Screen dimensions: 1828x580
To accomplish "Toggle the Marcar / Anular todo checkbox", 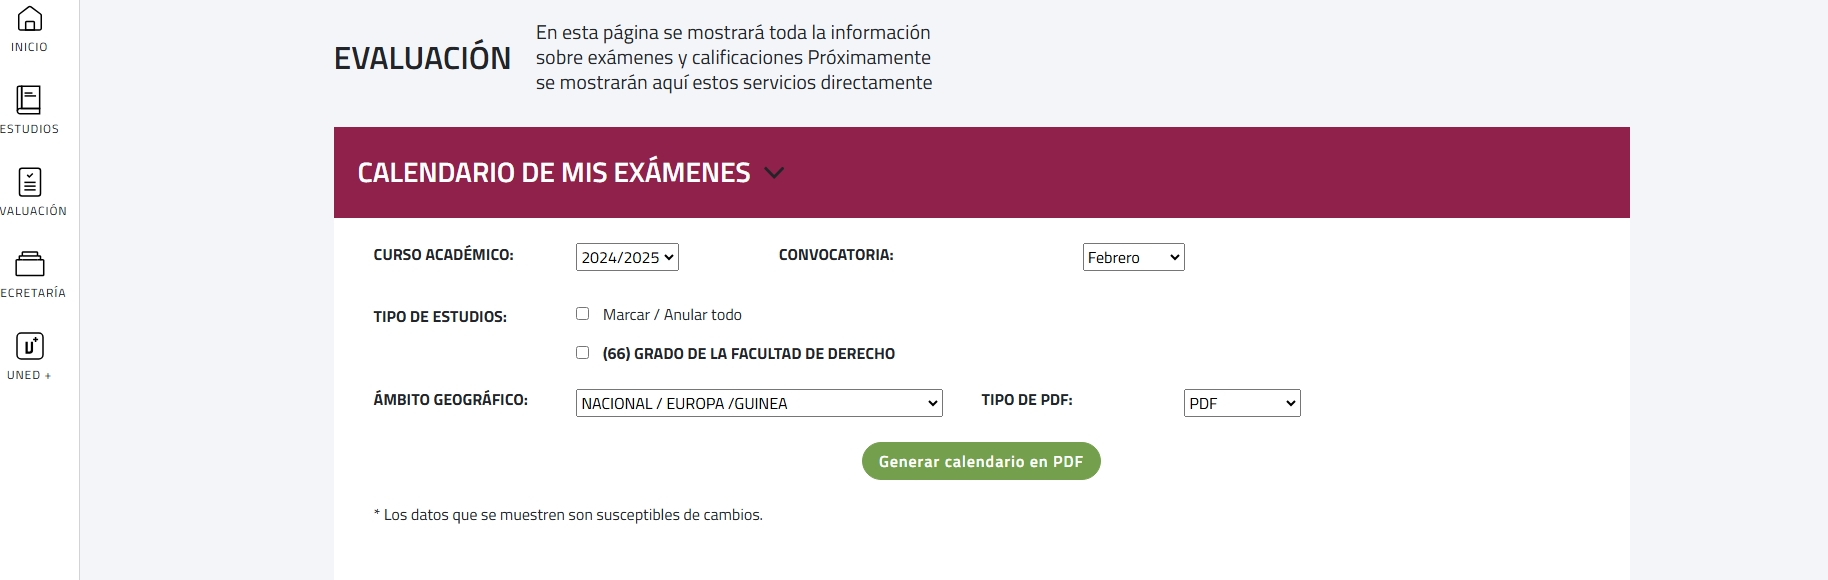I will [x=583, y=314].
